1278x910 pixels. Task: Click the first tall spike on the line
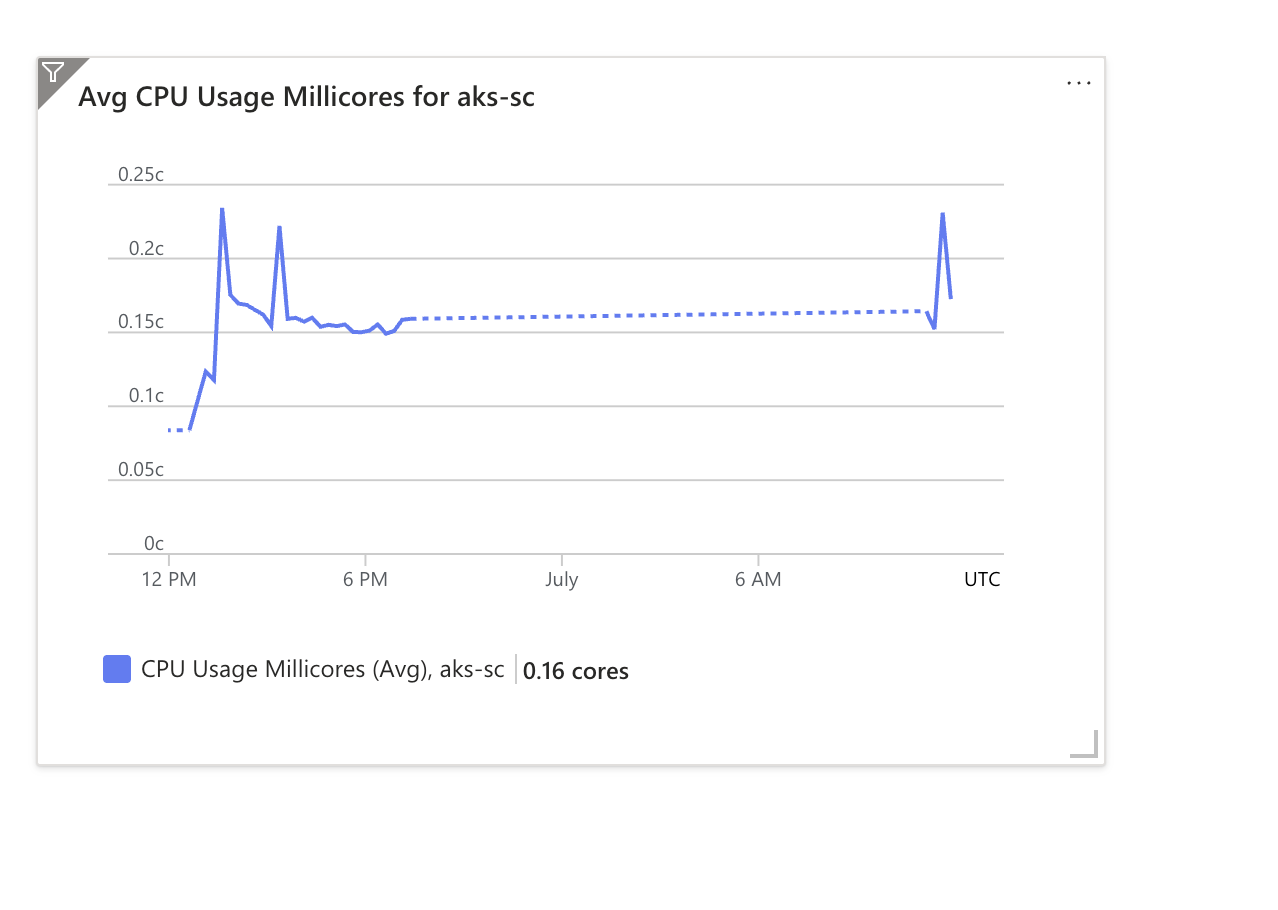point(222,210)
